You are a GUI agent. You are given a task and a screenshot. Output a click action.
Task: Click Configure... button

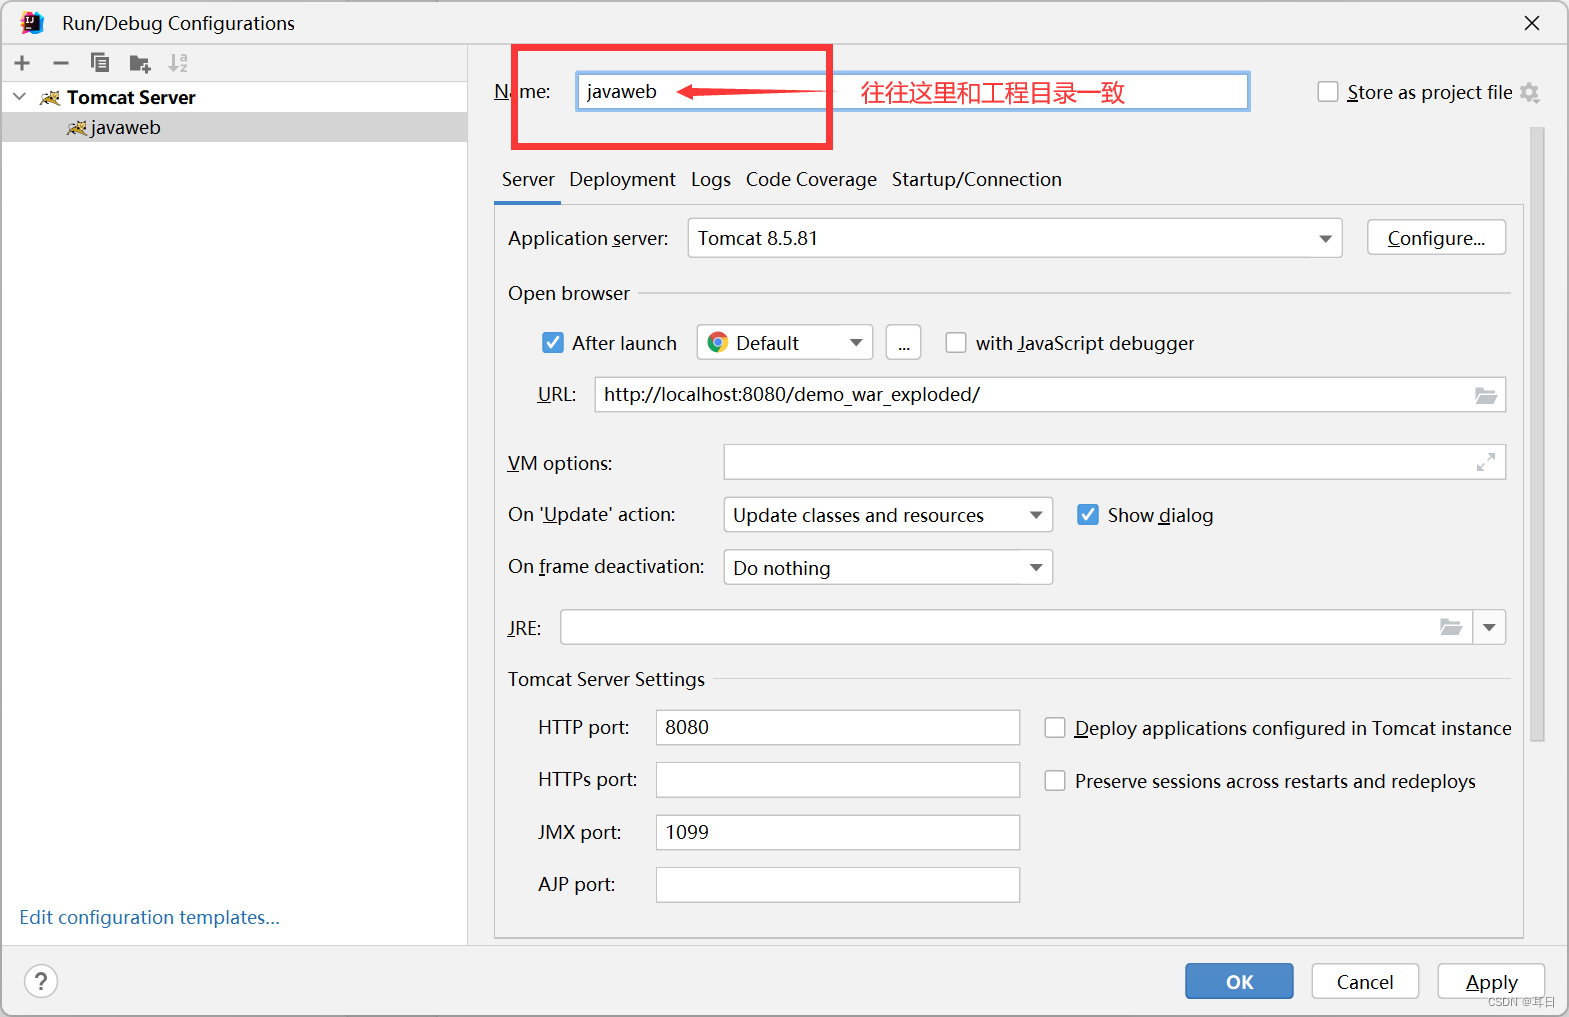pos(1436,238)
